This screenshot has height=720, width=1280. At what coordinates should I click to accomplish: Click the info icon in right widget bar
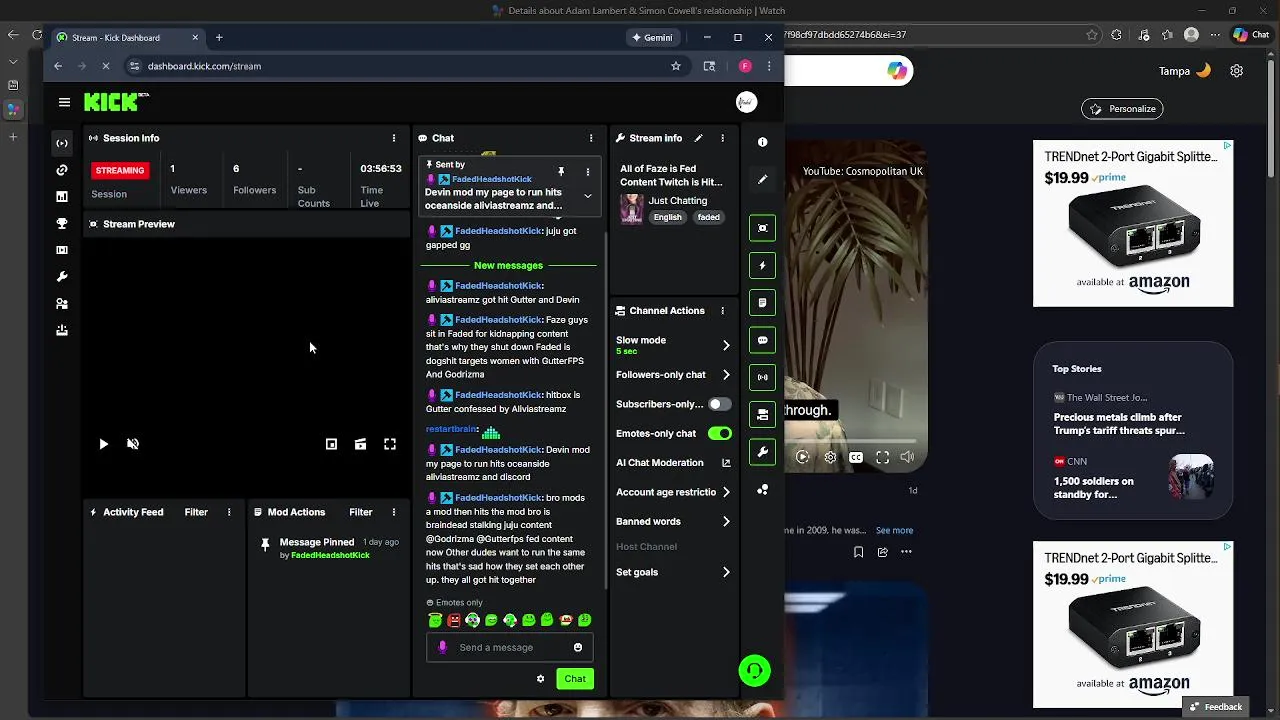(762, 142)
